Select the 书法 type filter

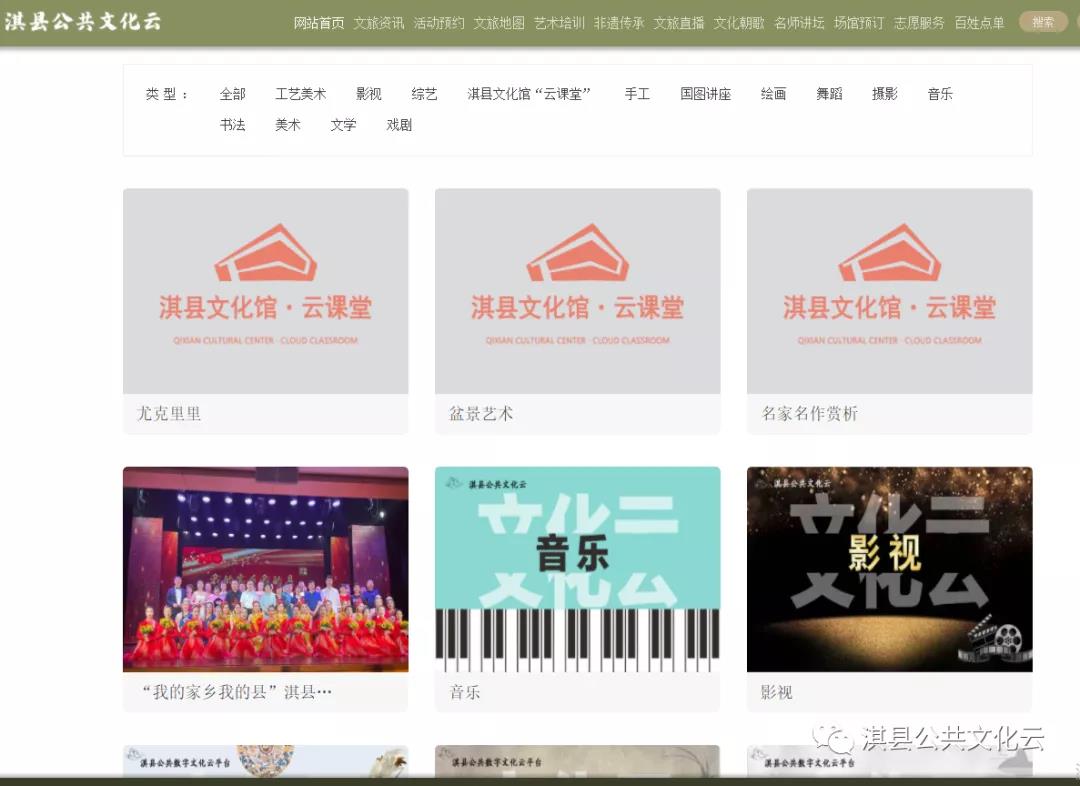[232, 125]
